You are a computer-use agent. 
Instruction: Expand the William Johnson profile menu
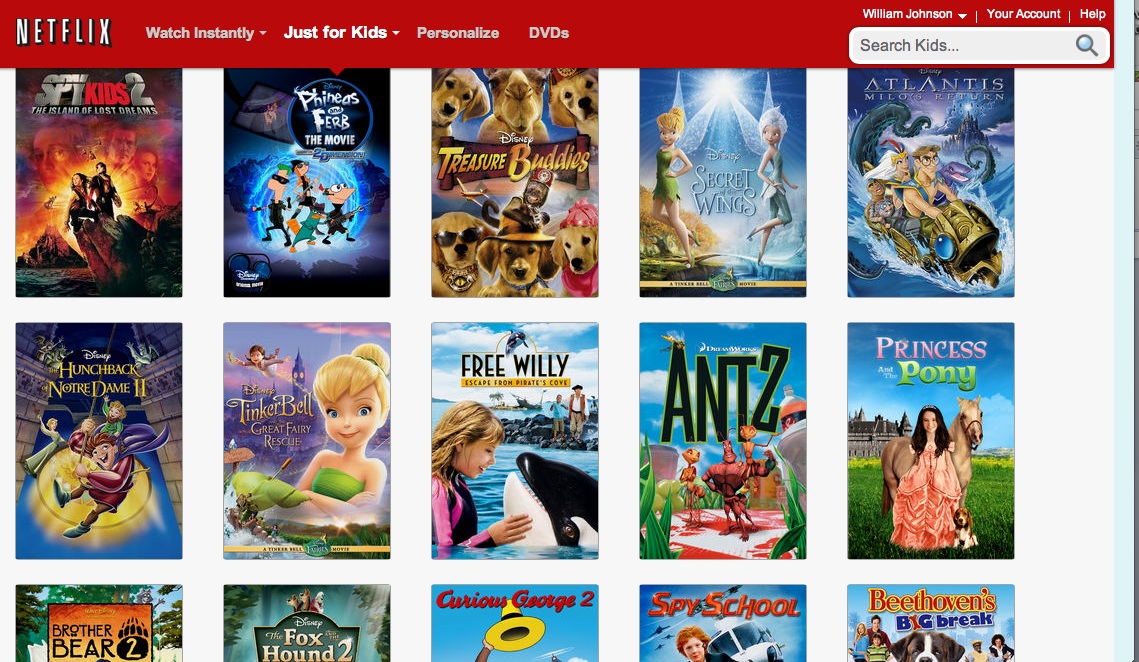point(914,14)
